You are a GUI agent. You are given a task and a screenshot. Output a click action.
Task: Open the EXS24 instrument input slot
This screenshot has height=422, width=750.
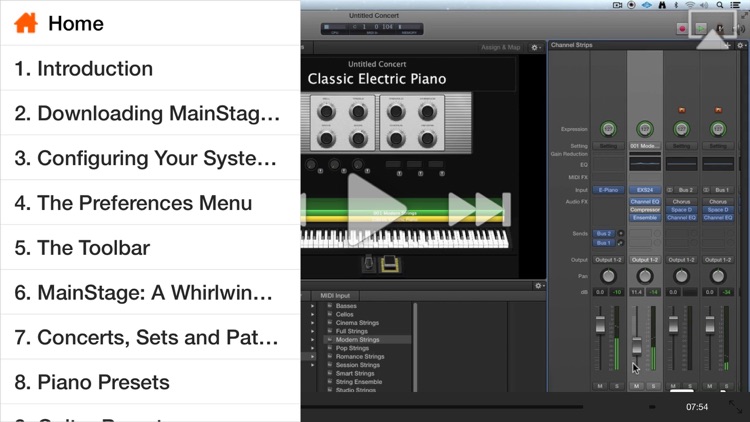(645, 190)
